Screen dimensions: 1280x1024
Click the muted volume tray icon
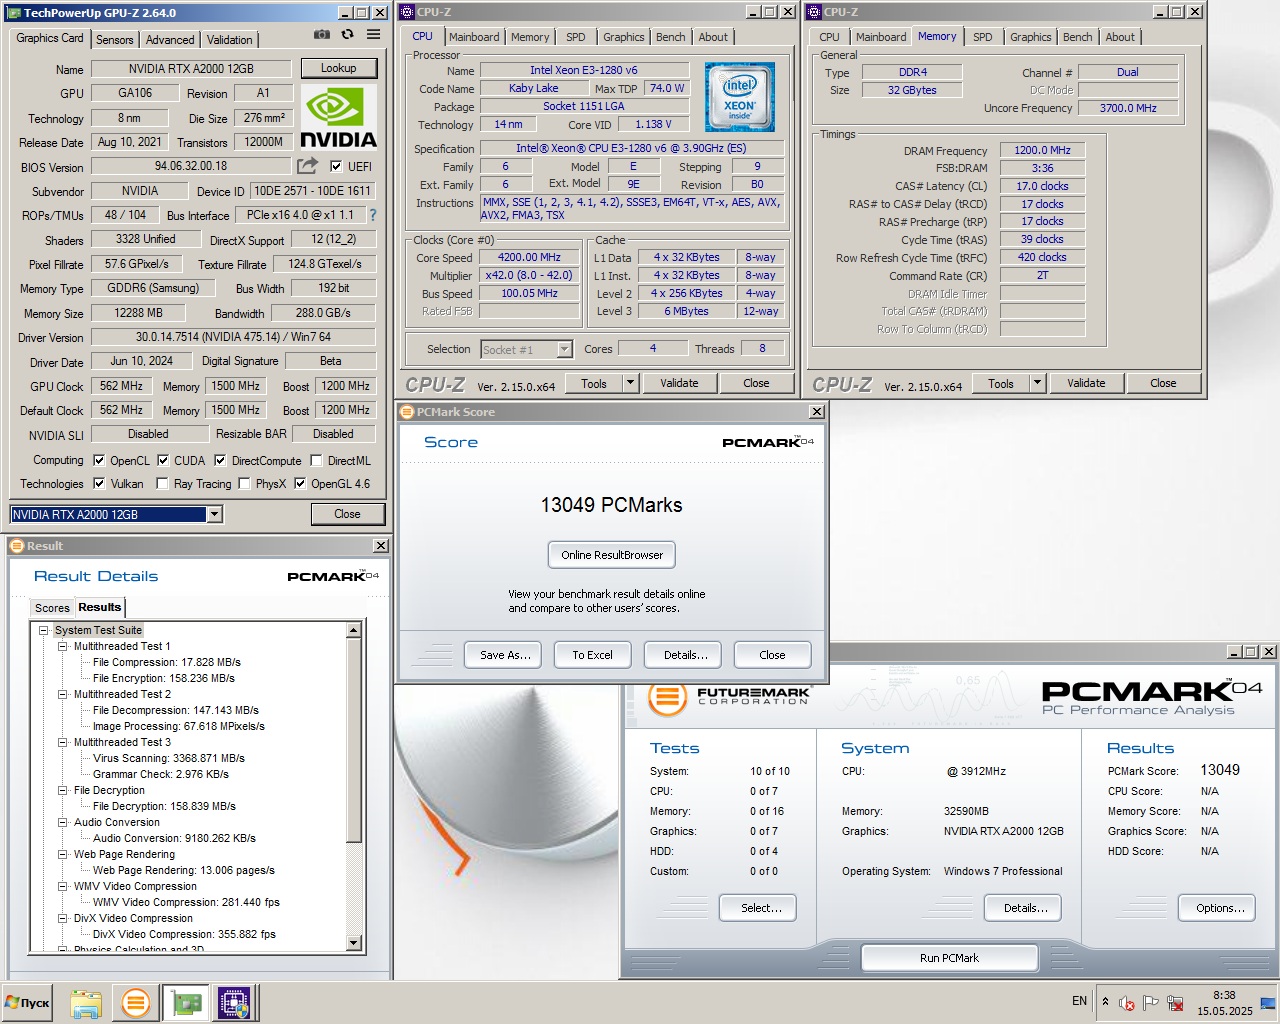click(1127, 1002)
